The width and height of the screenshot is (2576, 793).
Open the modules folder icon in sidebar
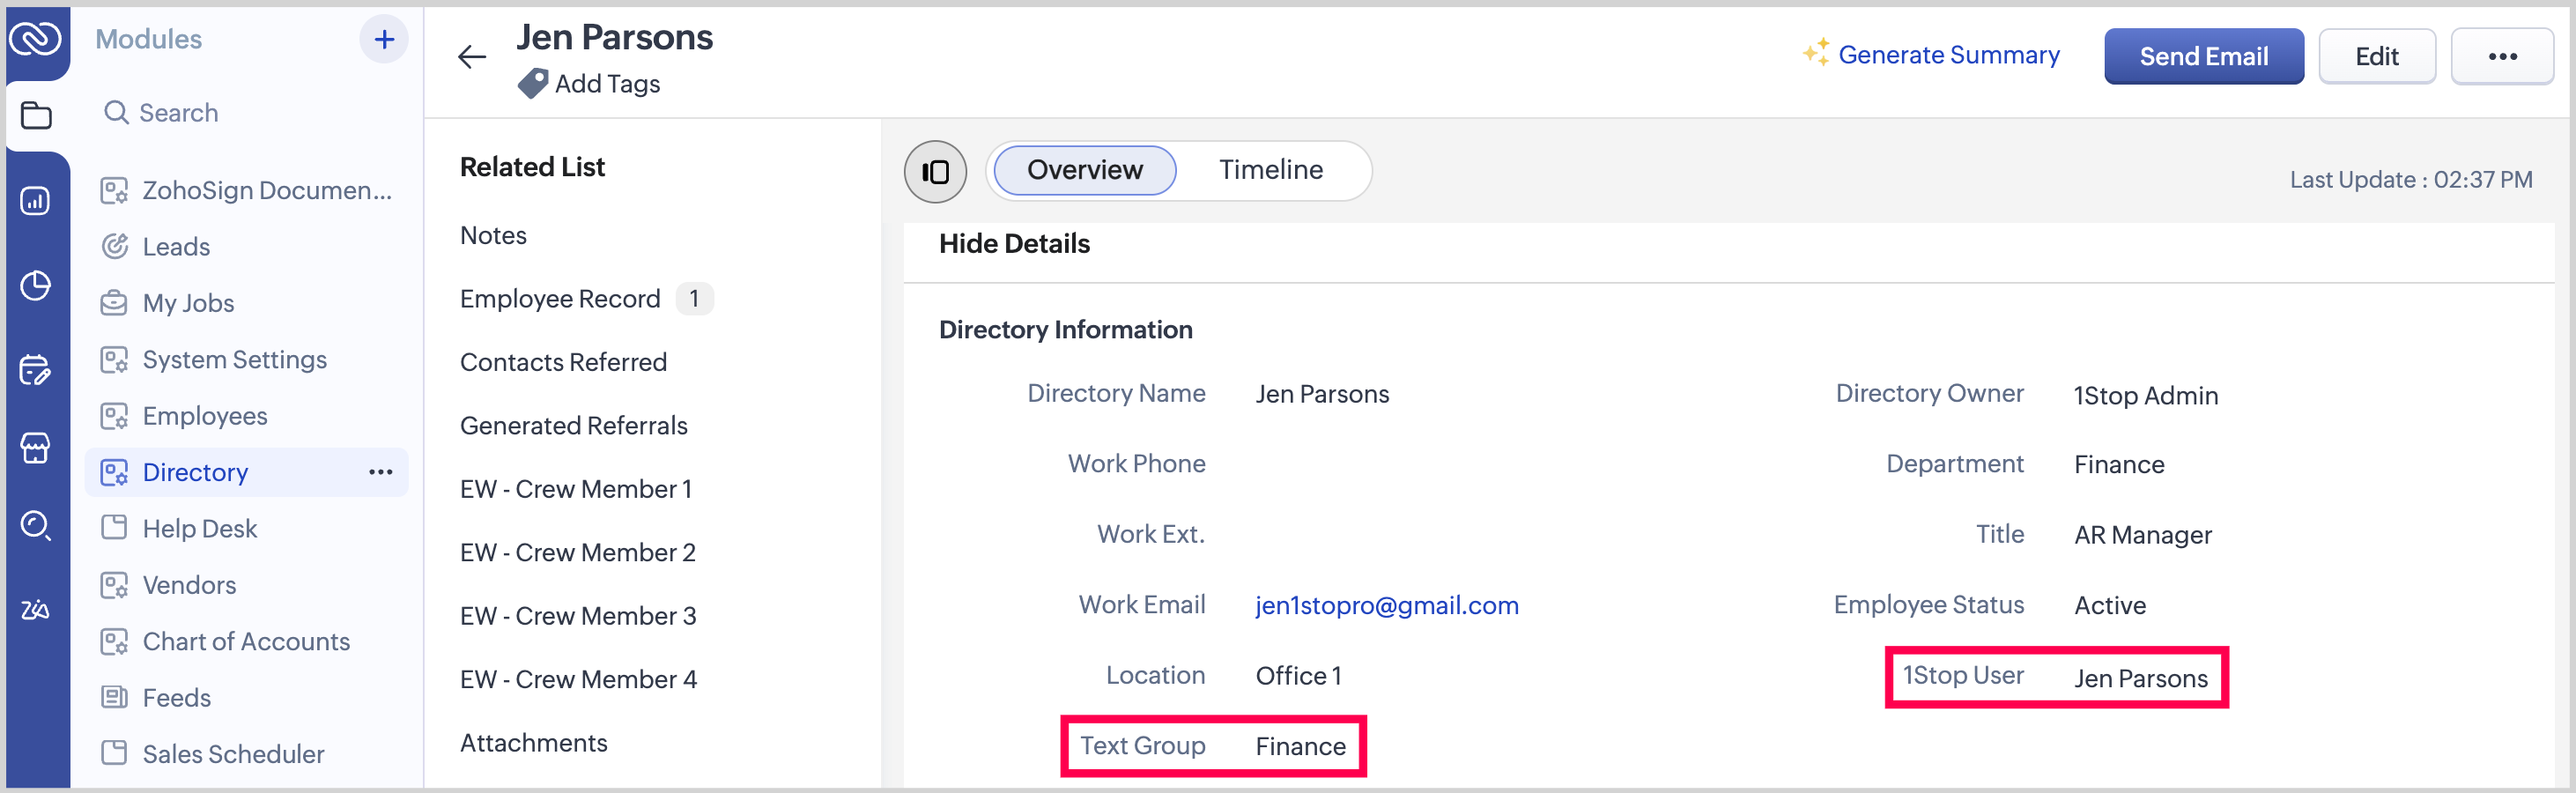[x=36, y=116]
